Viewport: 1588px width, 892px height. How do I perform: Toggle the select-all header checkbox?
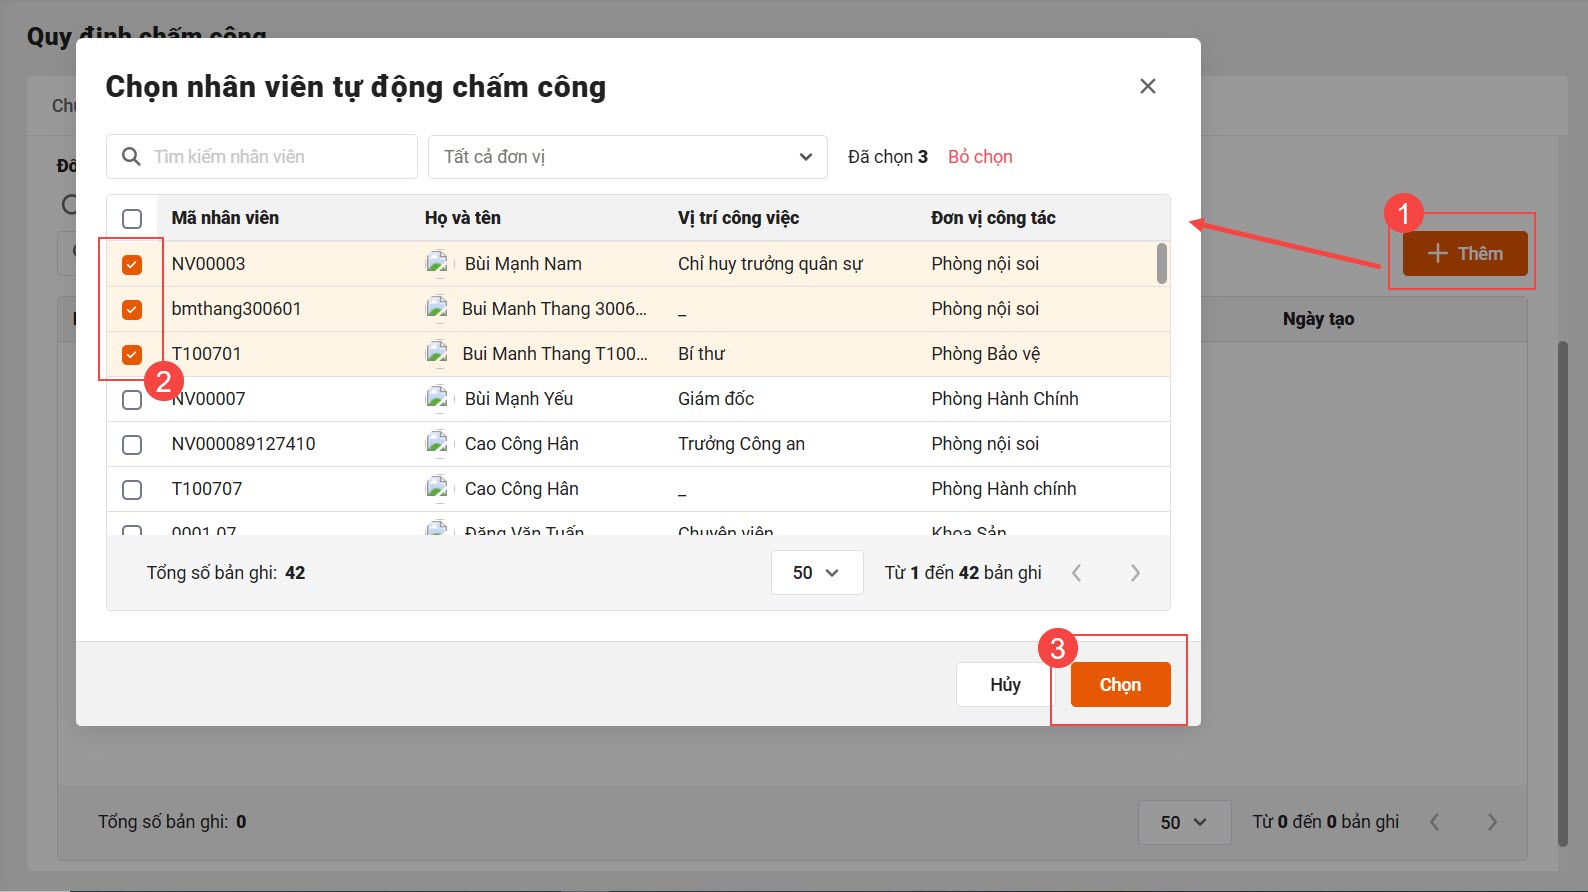point(132,219)
